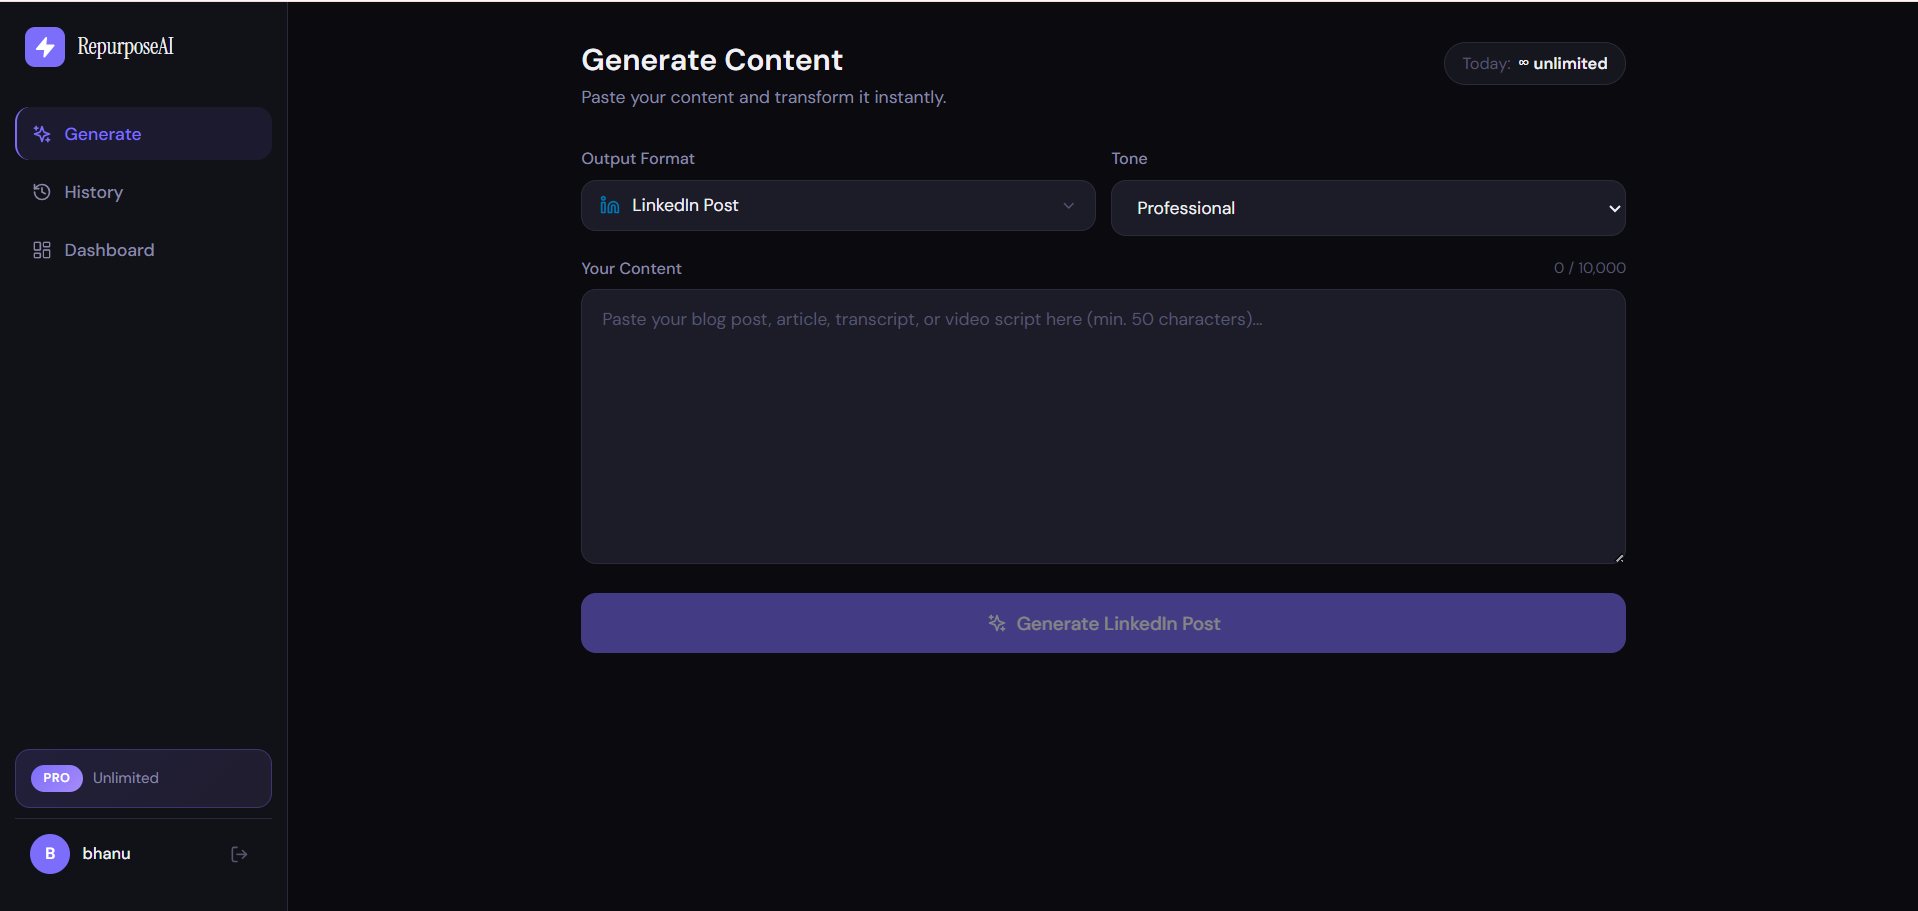Click the PRO badge in the sidebar

point(57,778)
